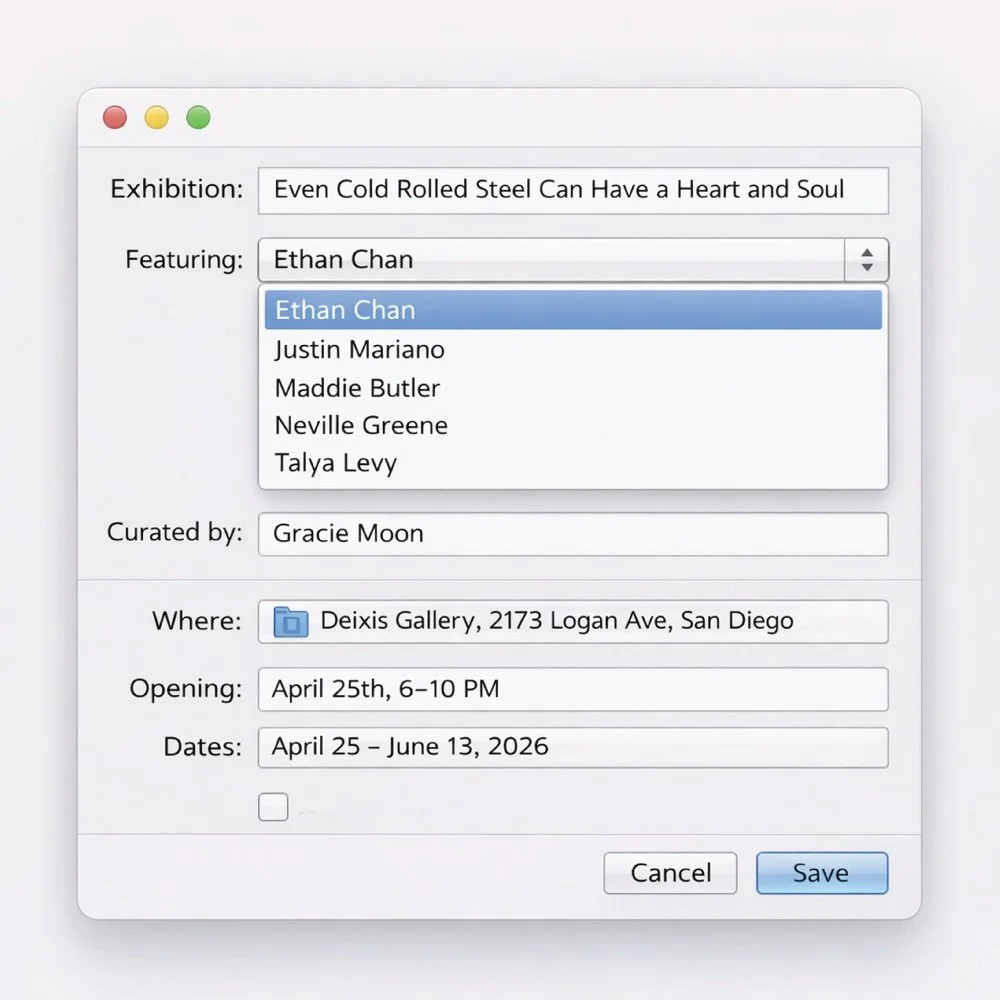The width and height of the screenshot is (1000, 1000).
Task: Pick Maddie Butler from the list
Action: point(573,388)
